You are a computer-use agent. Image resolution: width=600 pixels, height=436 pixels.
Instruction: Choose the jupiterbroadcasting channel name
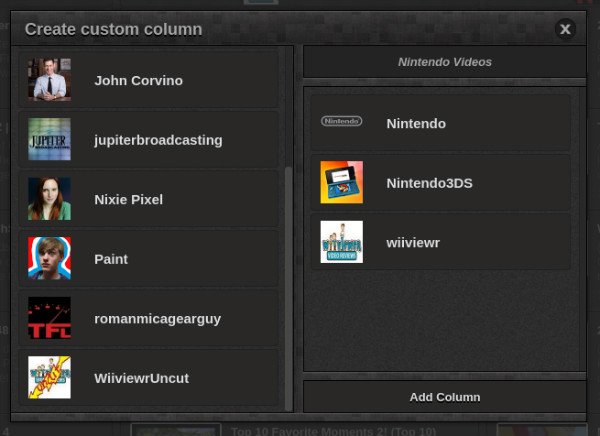click(158, 140)
